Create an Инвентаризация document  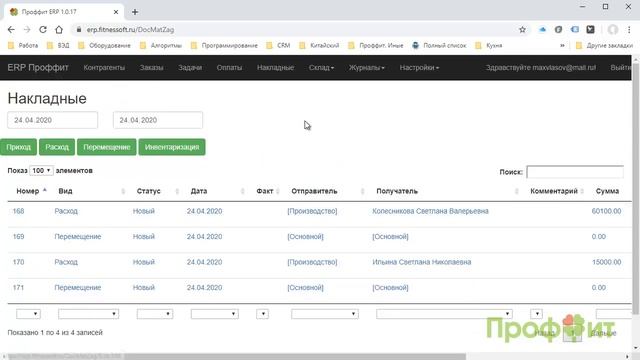pyautogui.click(x=172, y=147)
